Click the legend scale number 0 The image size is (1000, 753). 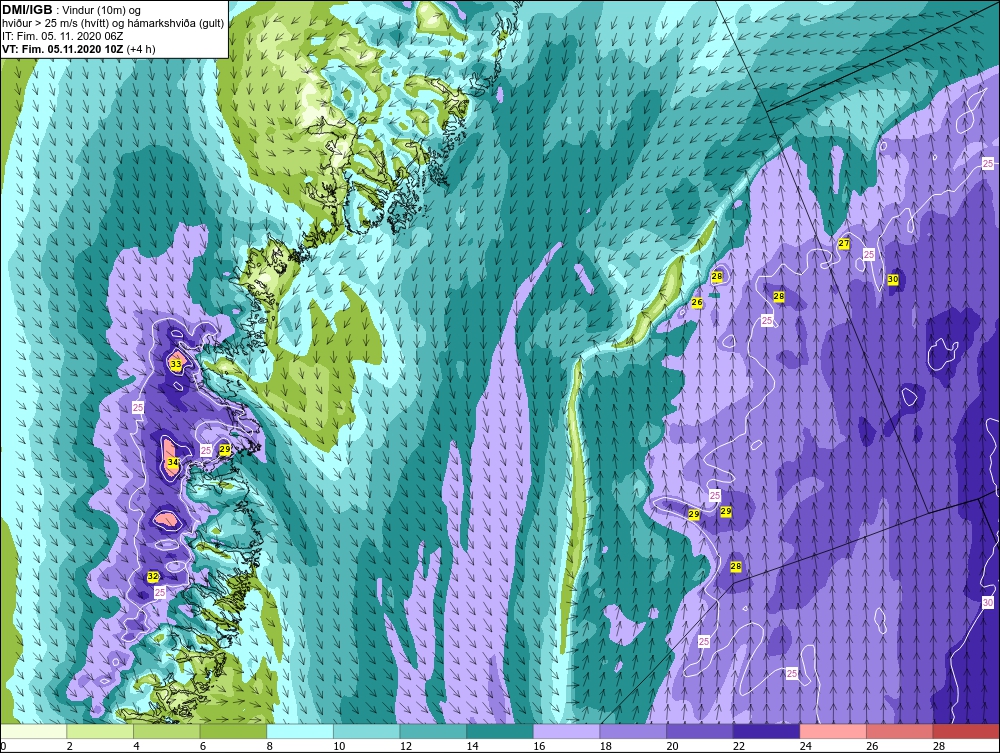tap(3, 746)
